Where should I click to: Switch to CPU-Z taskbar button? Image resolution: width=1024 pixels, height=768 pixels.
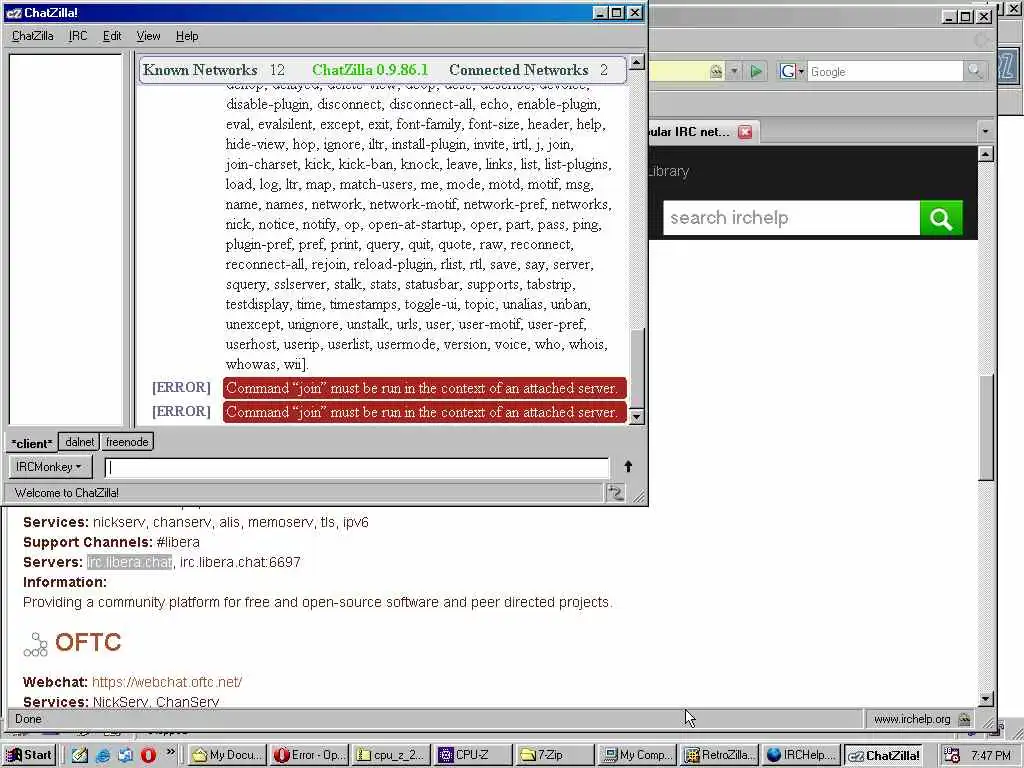coord(473,755)
